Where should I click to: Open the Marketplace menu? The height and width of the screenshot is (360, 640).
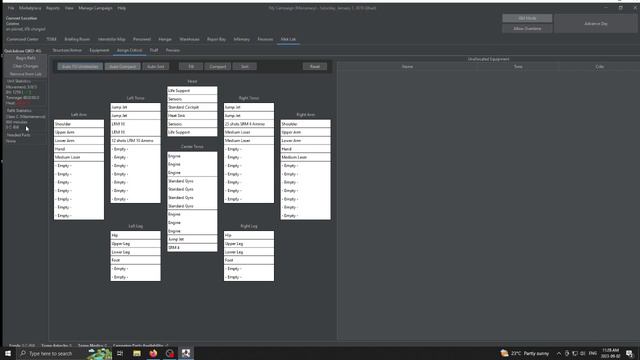click(x=30, y=8)
